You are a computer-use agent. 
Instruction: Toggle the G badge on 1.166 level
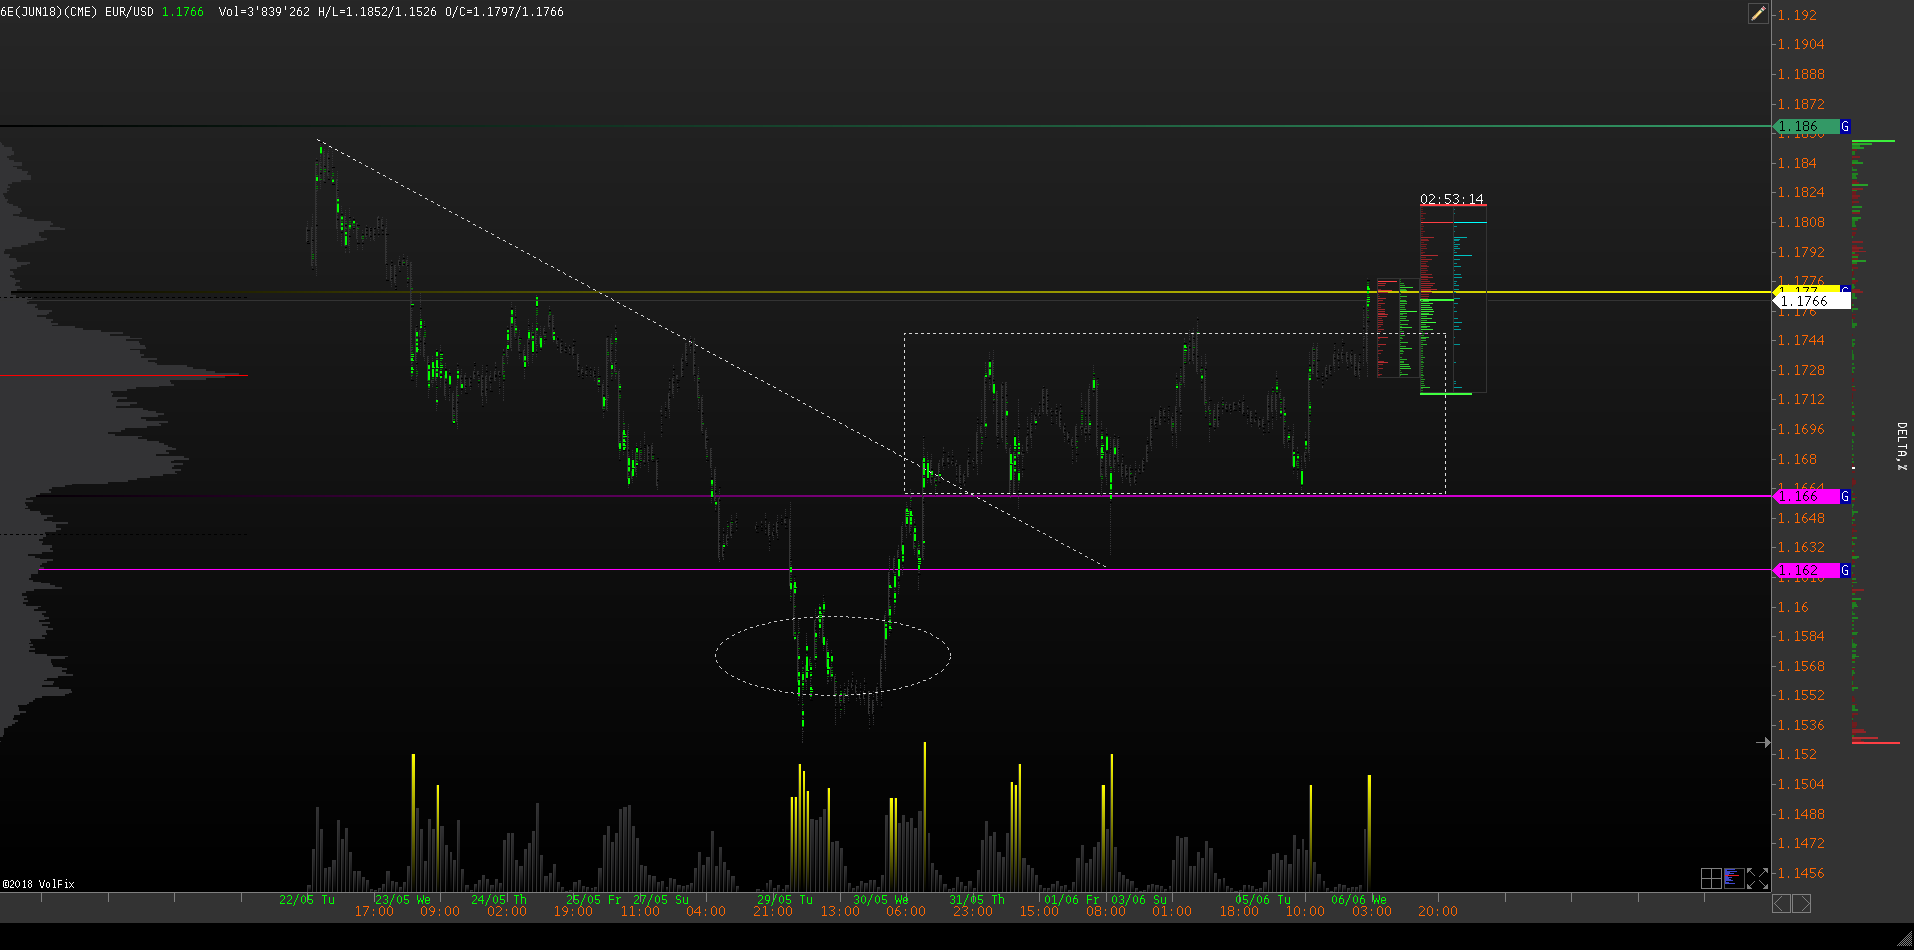click(1845, 497)
